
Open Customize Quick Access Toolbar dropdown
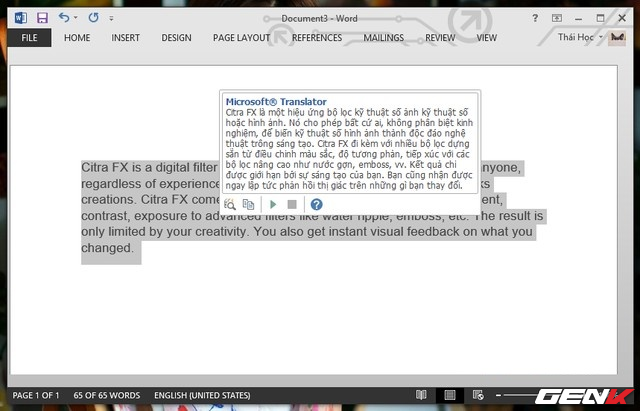pos(111,18)
